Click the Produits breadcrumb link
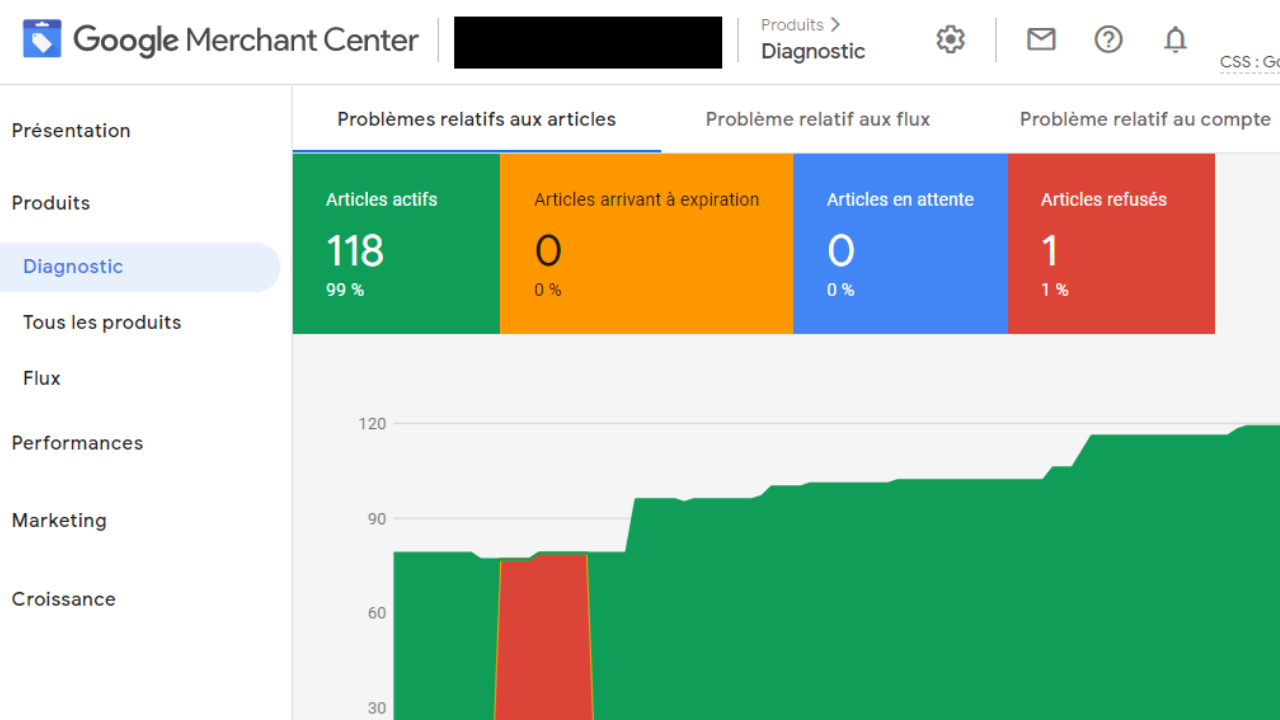 (792, 25)
